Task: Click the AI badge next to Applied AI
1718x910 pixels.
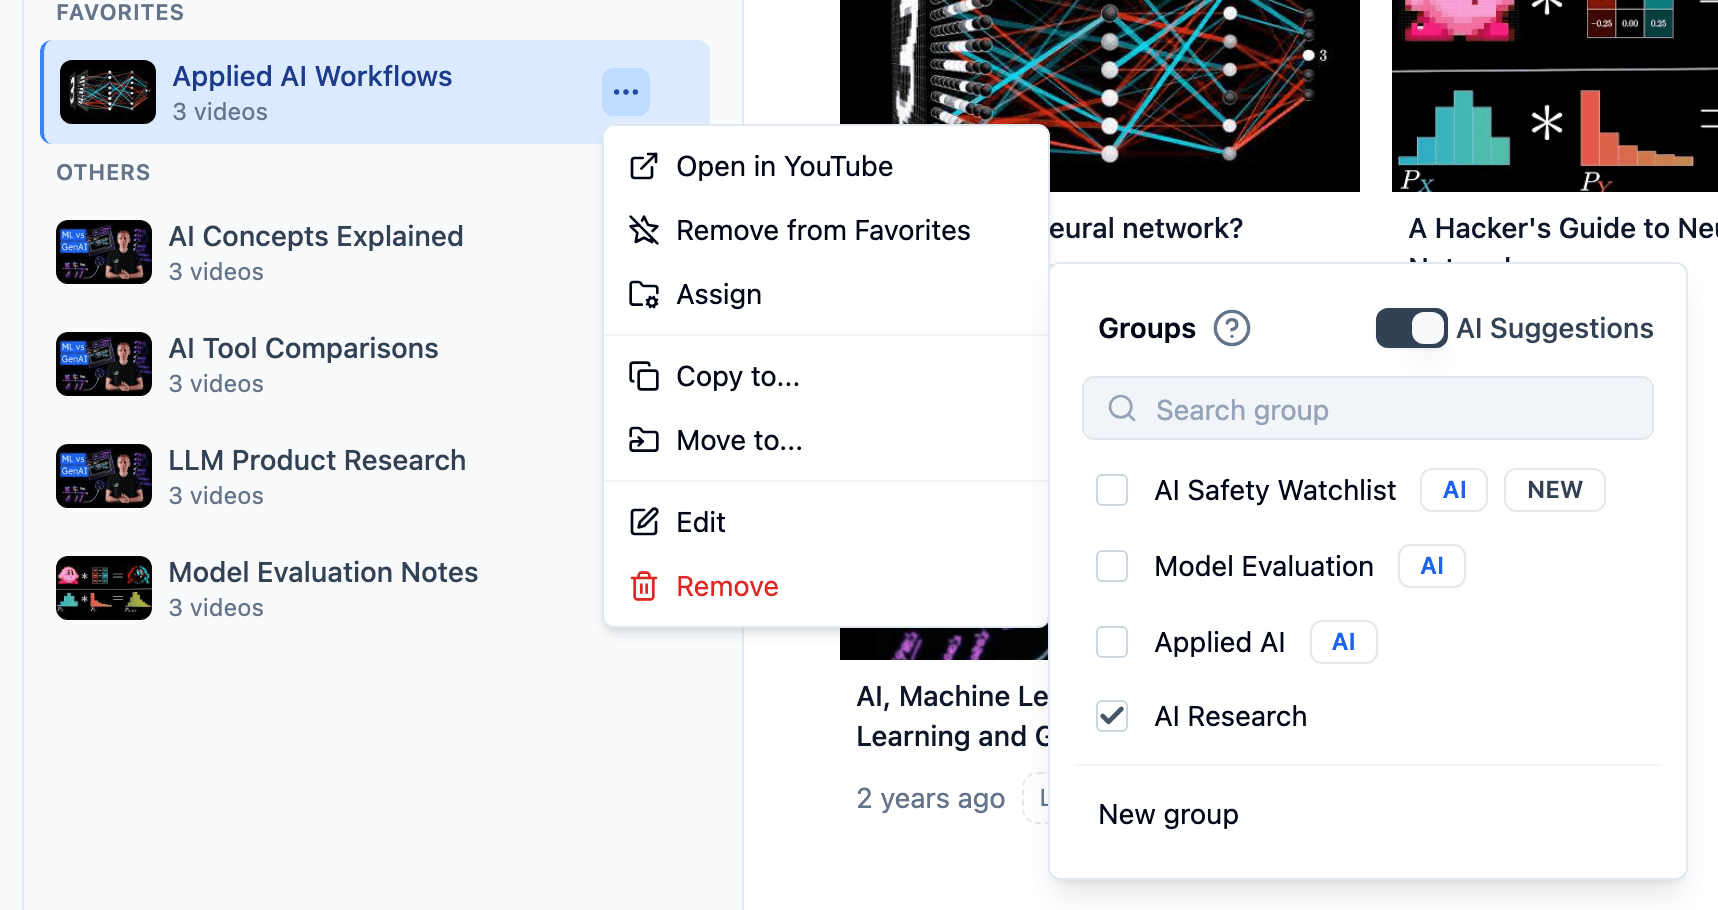Action: pyautogui.click(x=1344, y=642)
